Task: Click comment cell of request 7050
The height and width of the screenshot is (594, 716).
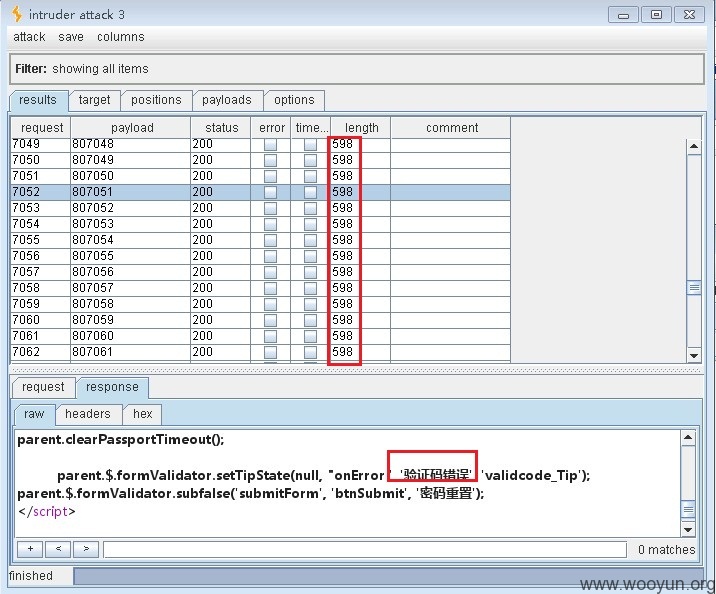Action: point(451,160)
